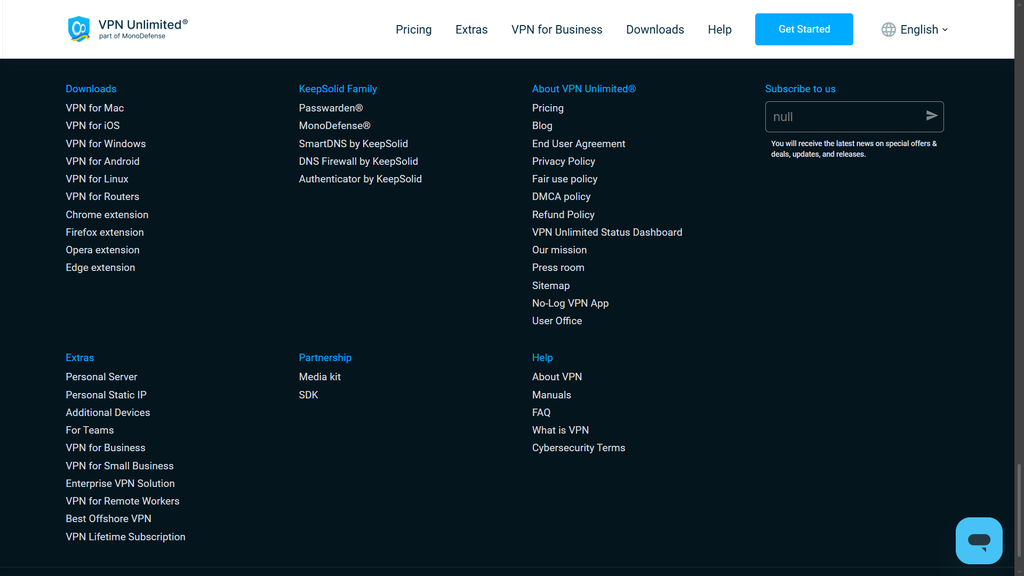
Task: Open footer VPN for Business link
Action: (105, 448)
